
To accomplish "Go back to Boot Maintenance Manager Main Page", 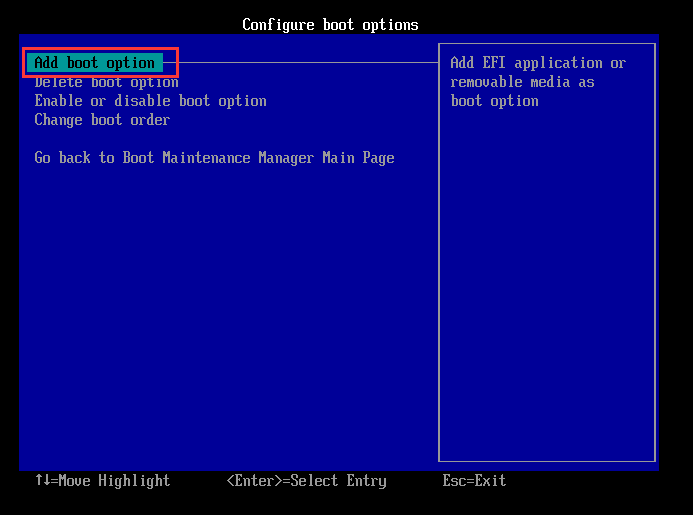I will (214, 158).
